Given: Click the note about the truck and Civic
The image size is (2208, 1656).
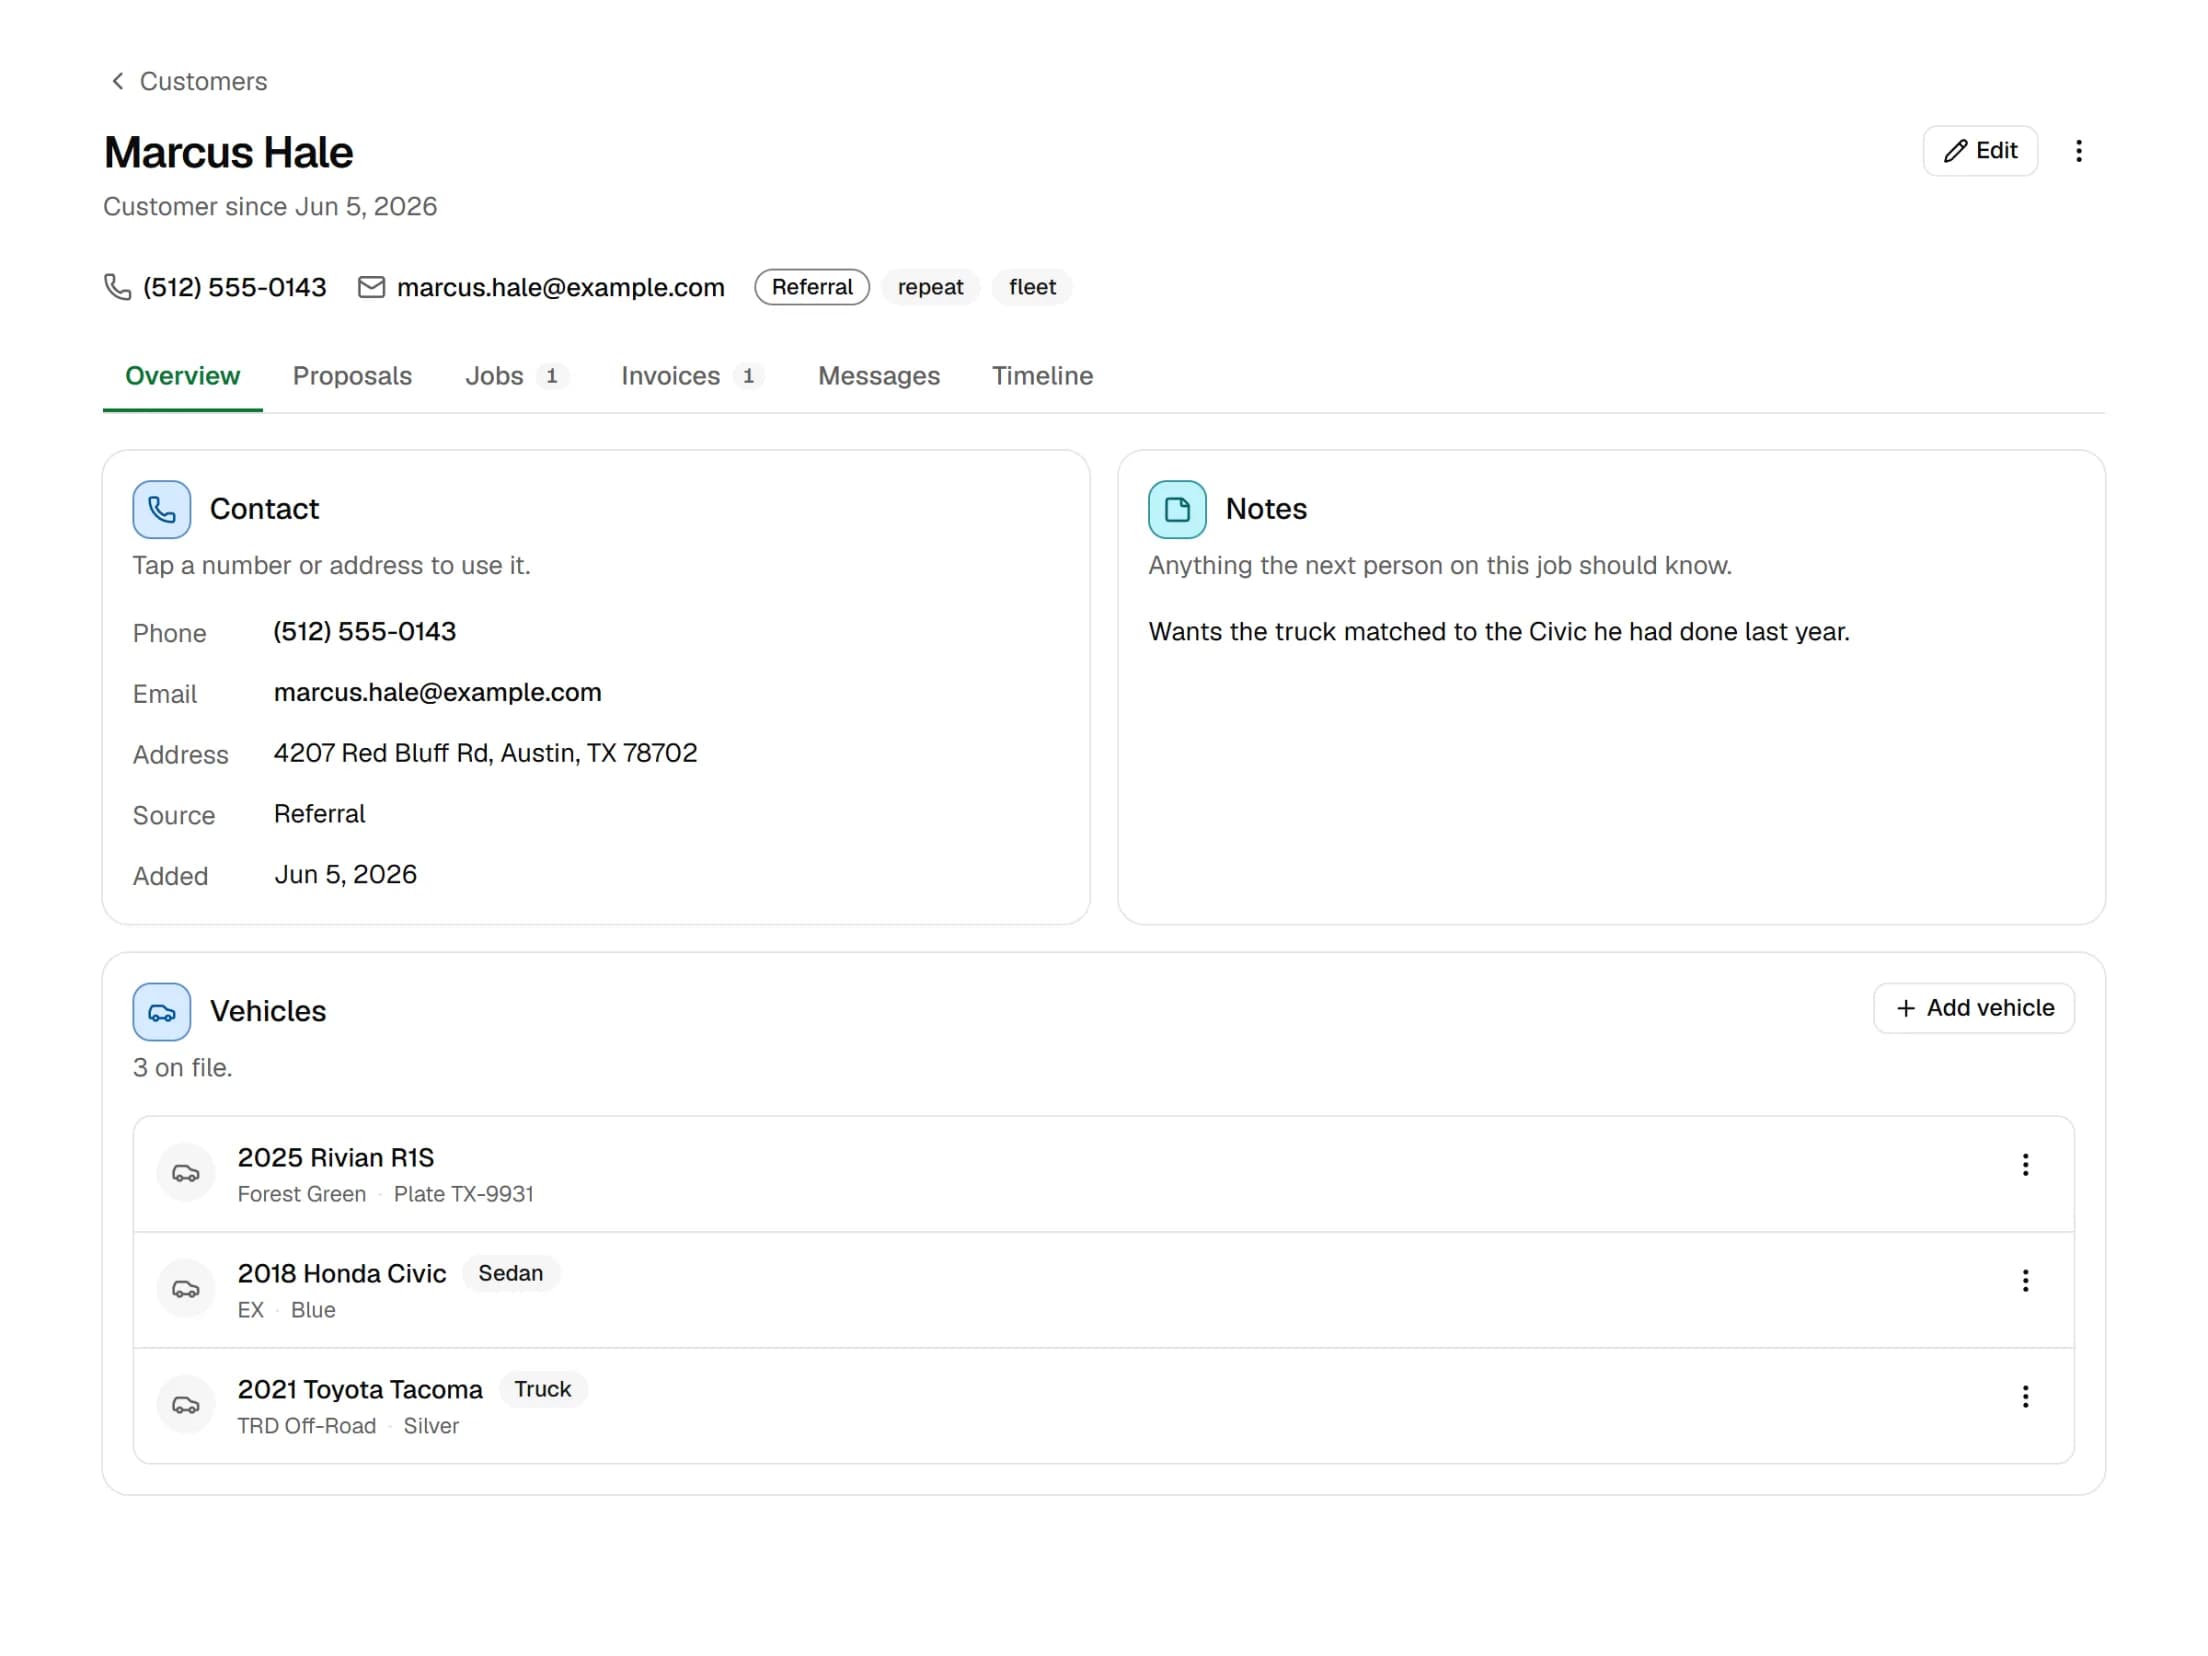Looking at the screenshot, I should [1498, 632].
